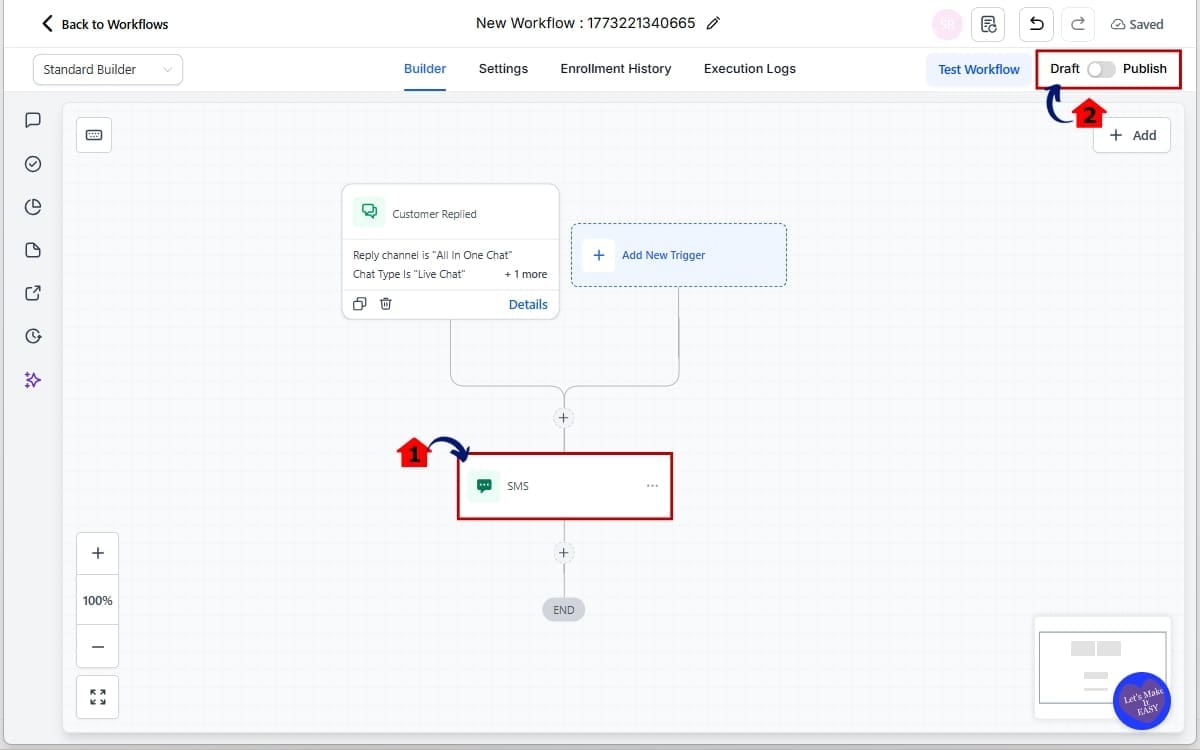This screenshot has width=1200, height=750.
Task: Click the fit-to-screen icon
Action: (x=98, y=697)
